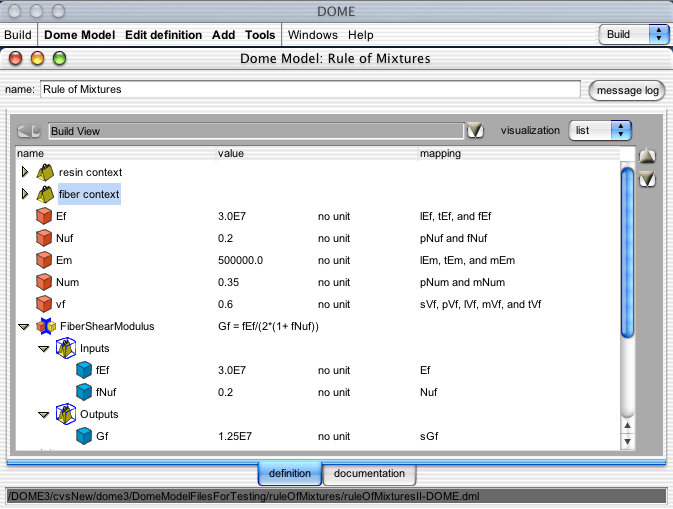The image size is (673, 509).
Task: Expand the fiber context node
Action: 24,194
